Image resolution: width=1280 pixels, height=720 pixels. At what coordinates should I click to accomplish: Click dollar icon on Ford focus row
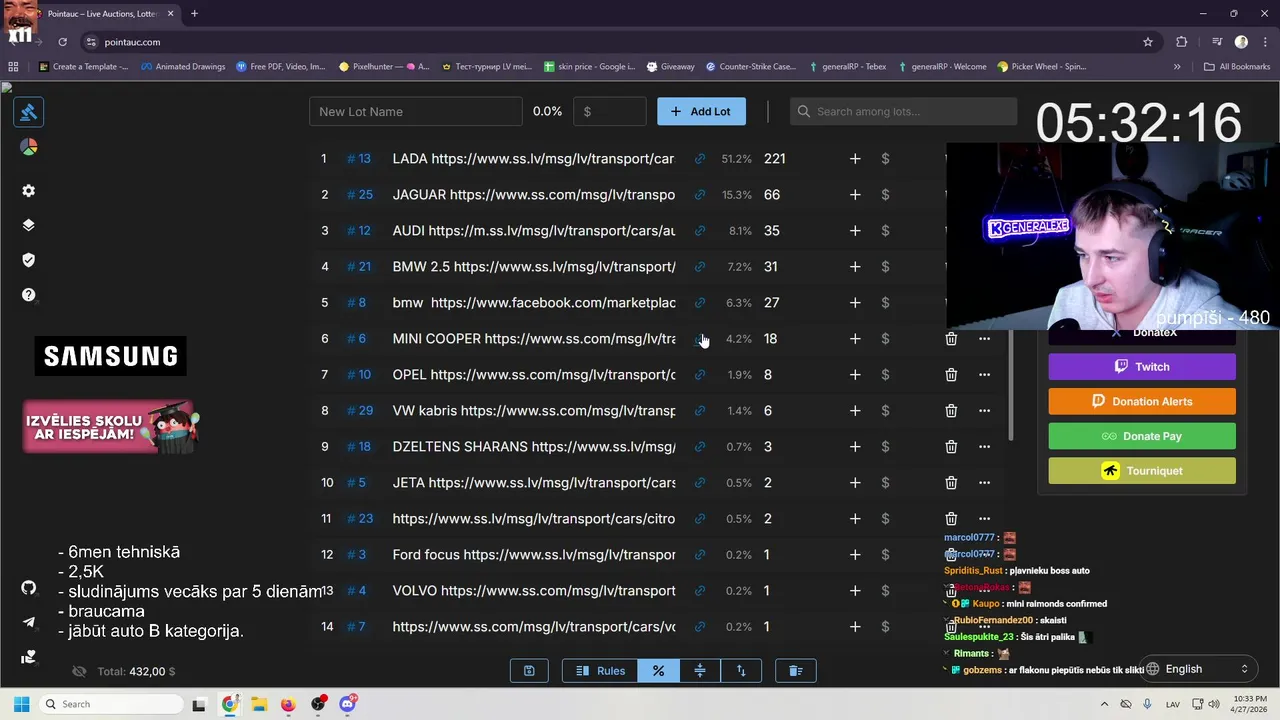(x=885, y=555)
